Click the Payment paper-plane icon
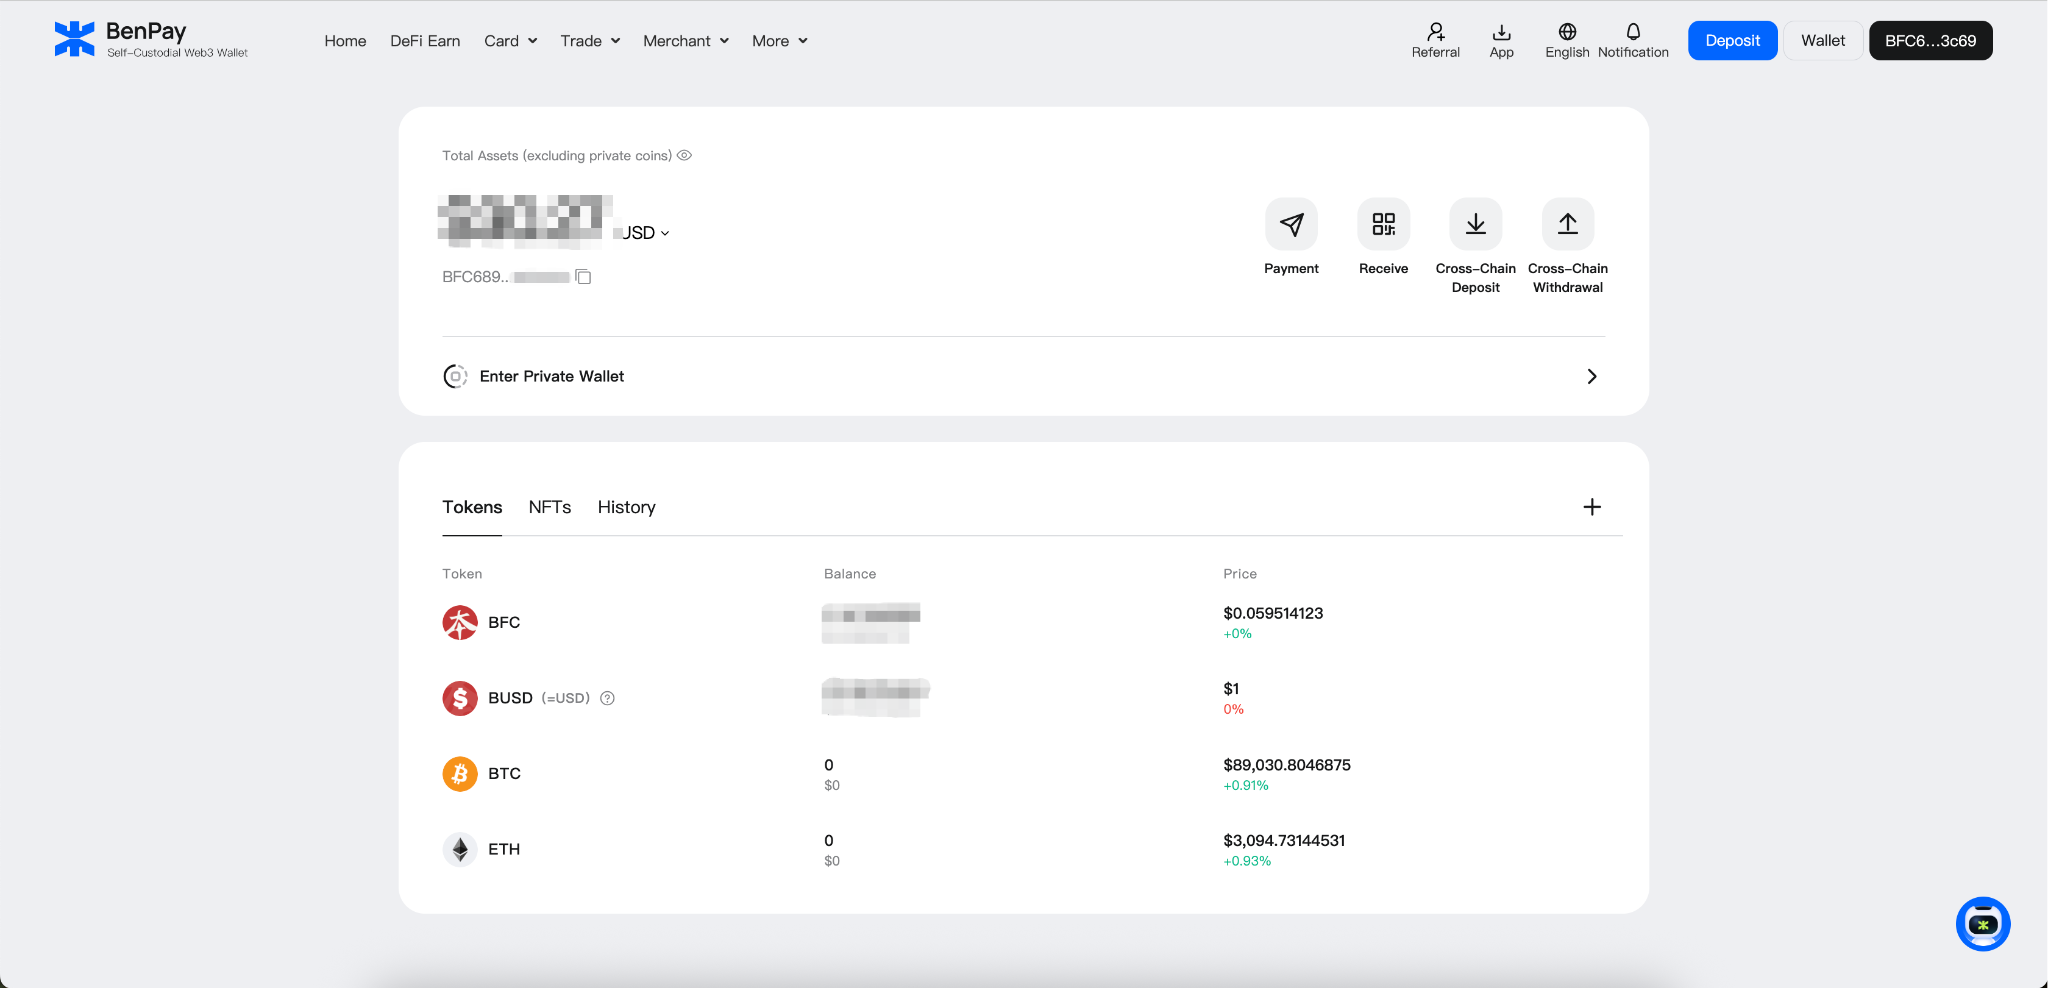Viewport: 2048px width, 989px height. tap(1291, 225)
